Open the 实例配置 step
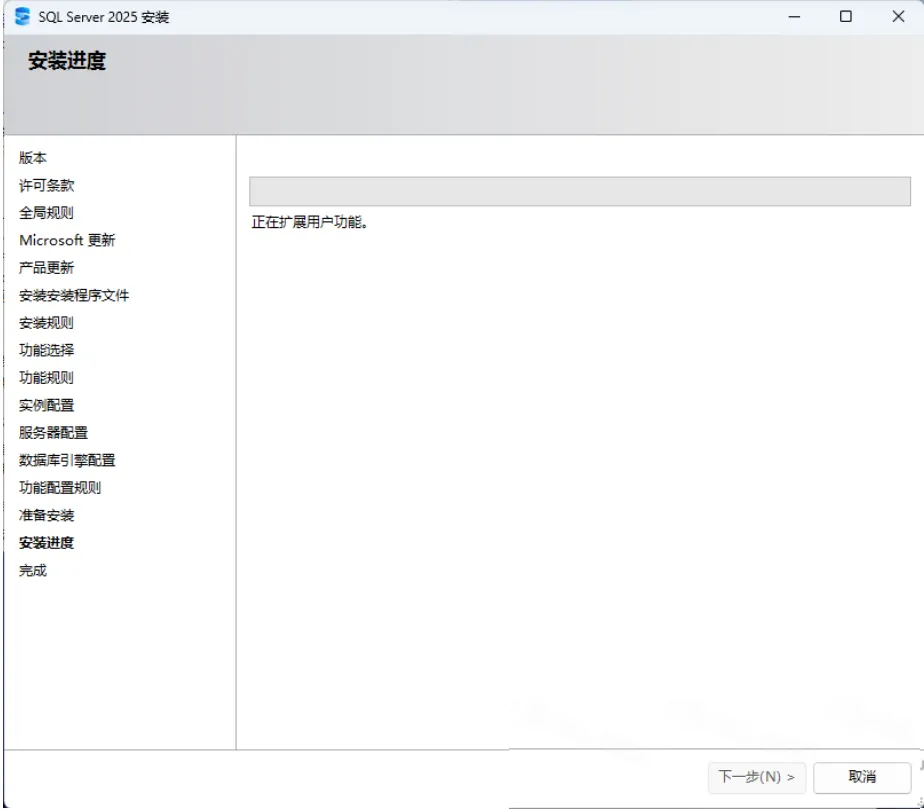 click(47, 405)
